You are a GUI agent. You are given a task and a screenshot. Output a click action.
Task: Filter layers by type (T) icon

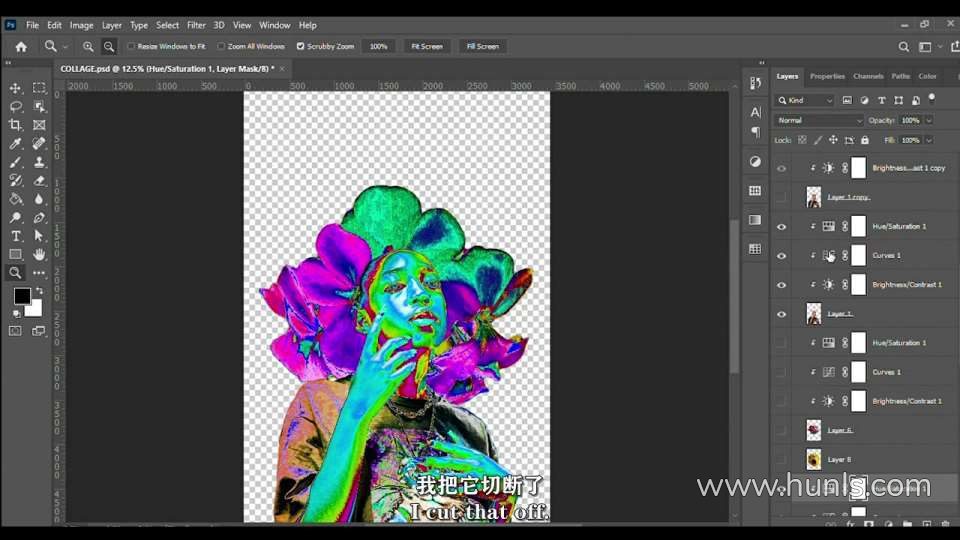coord(882,100)
